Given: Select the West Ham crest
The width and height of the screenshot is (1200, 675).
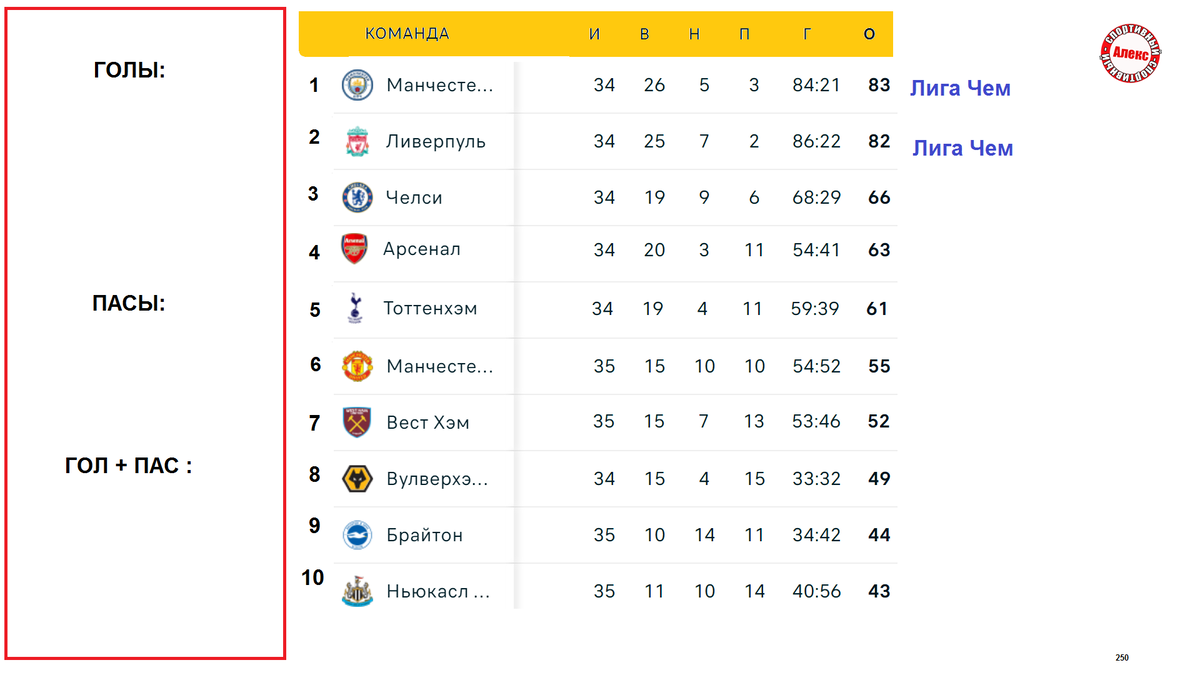Looking at the screenshot, I should click(357, 422).
